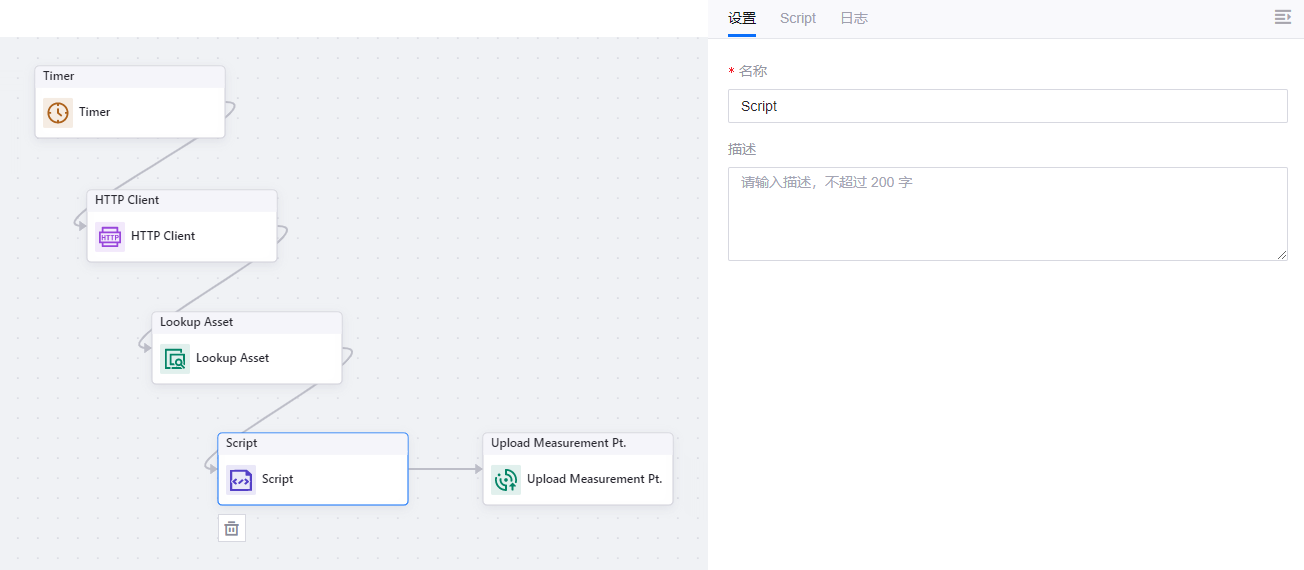Click into the 描述 description text area
1304x570 pixels.
1007,213
